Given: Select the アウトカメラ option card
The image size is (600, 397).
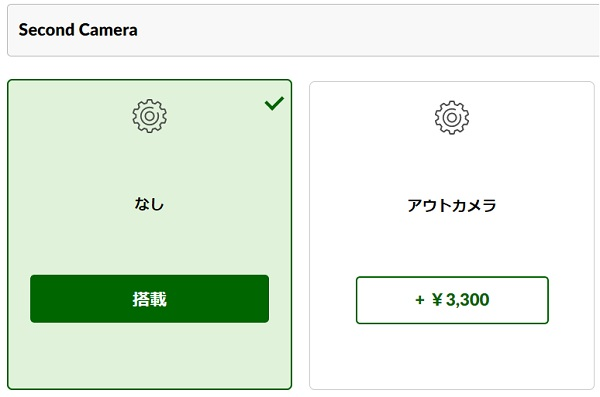Looking at the screenshot, I should coord(452,235).
